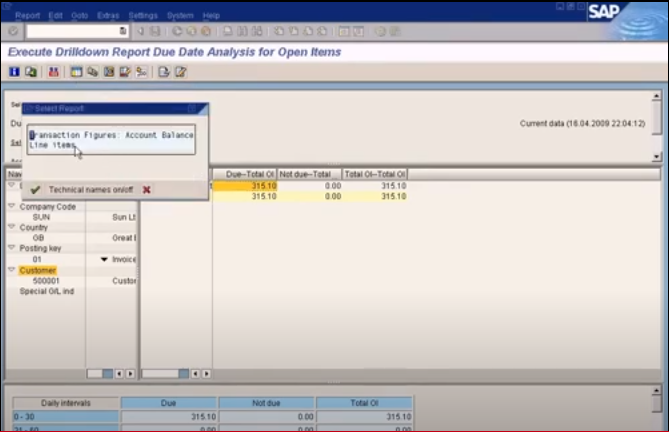Click the Special G/L ind characteristic
Image resolution: width=669 pixels, height=432 pixels.
(x=47, y=291)
